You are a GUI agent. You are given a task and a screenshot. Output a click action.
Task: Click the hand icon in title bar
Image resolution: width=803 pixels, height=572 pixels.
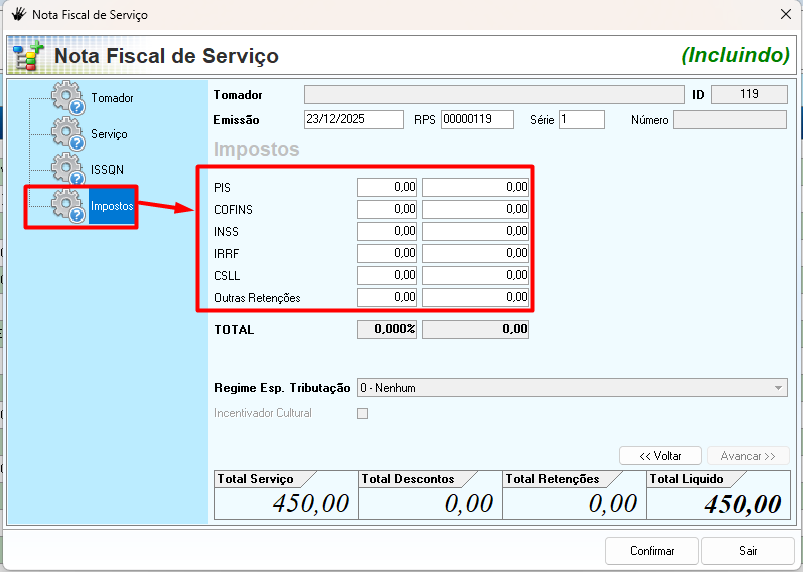pyautogui.click(x=18, y=14)
